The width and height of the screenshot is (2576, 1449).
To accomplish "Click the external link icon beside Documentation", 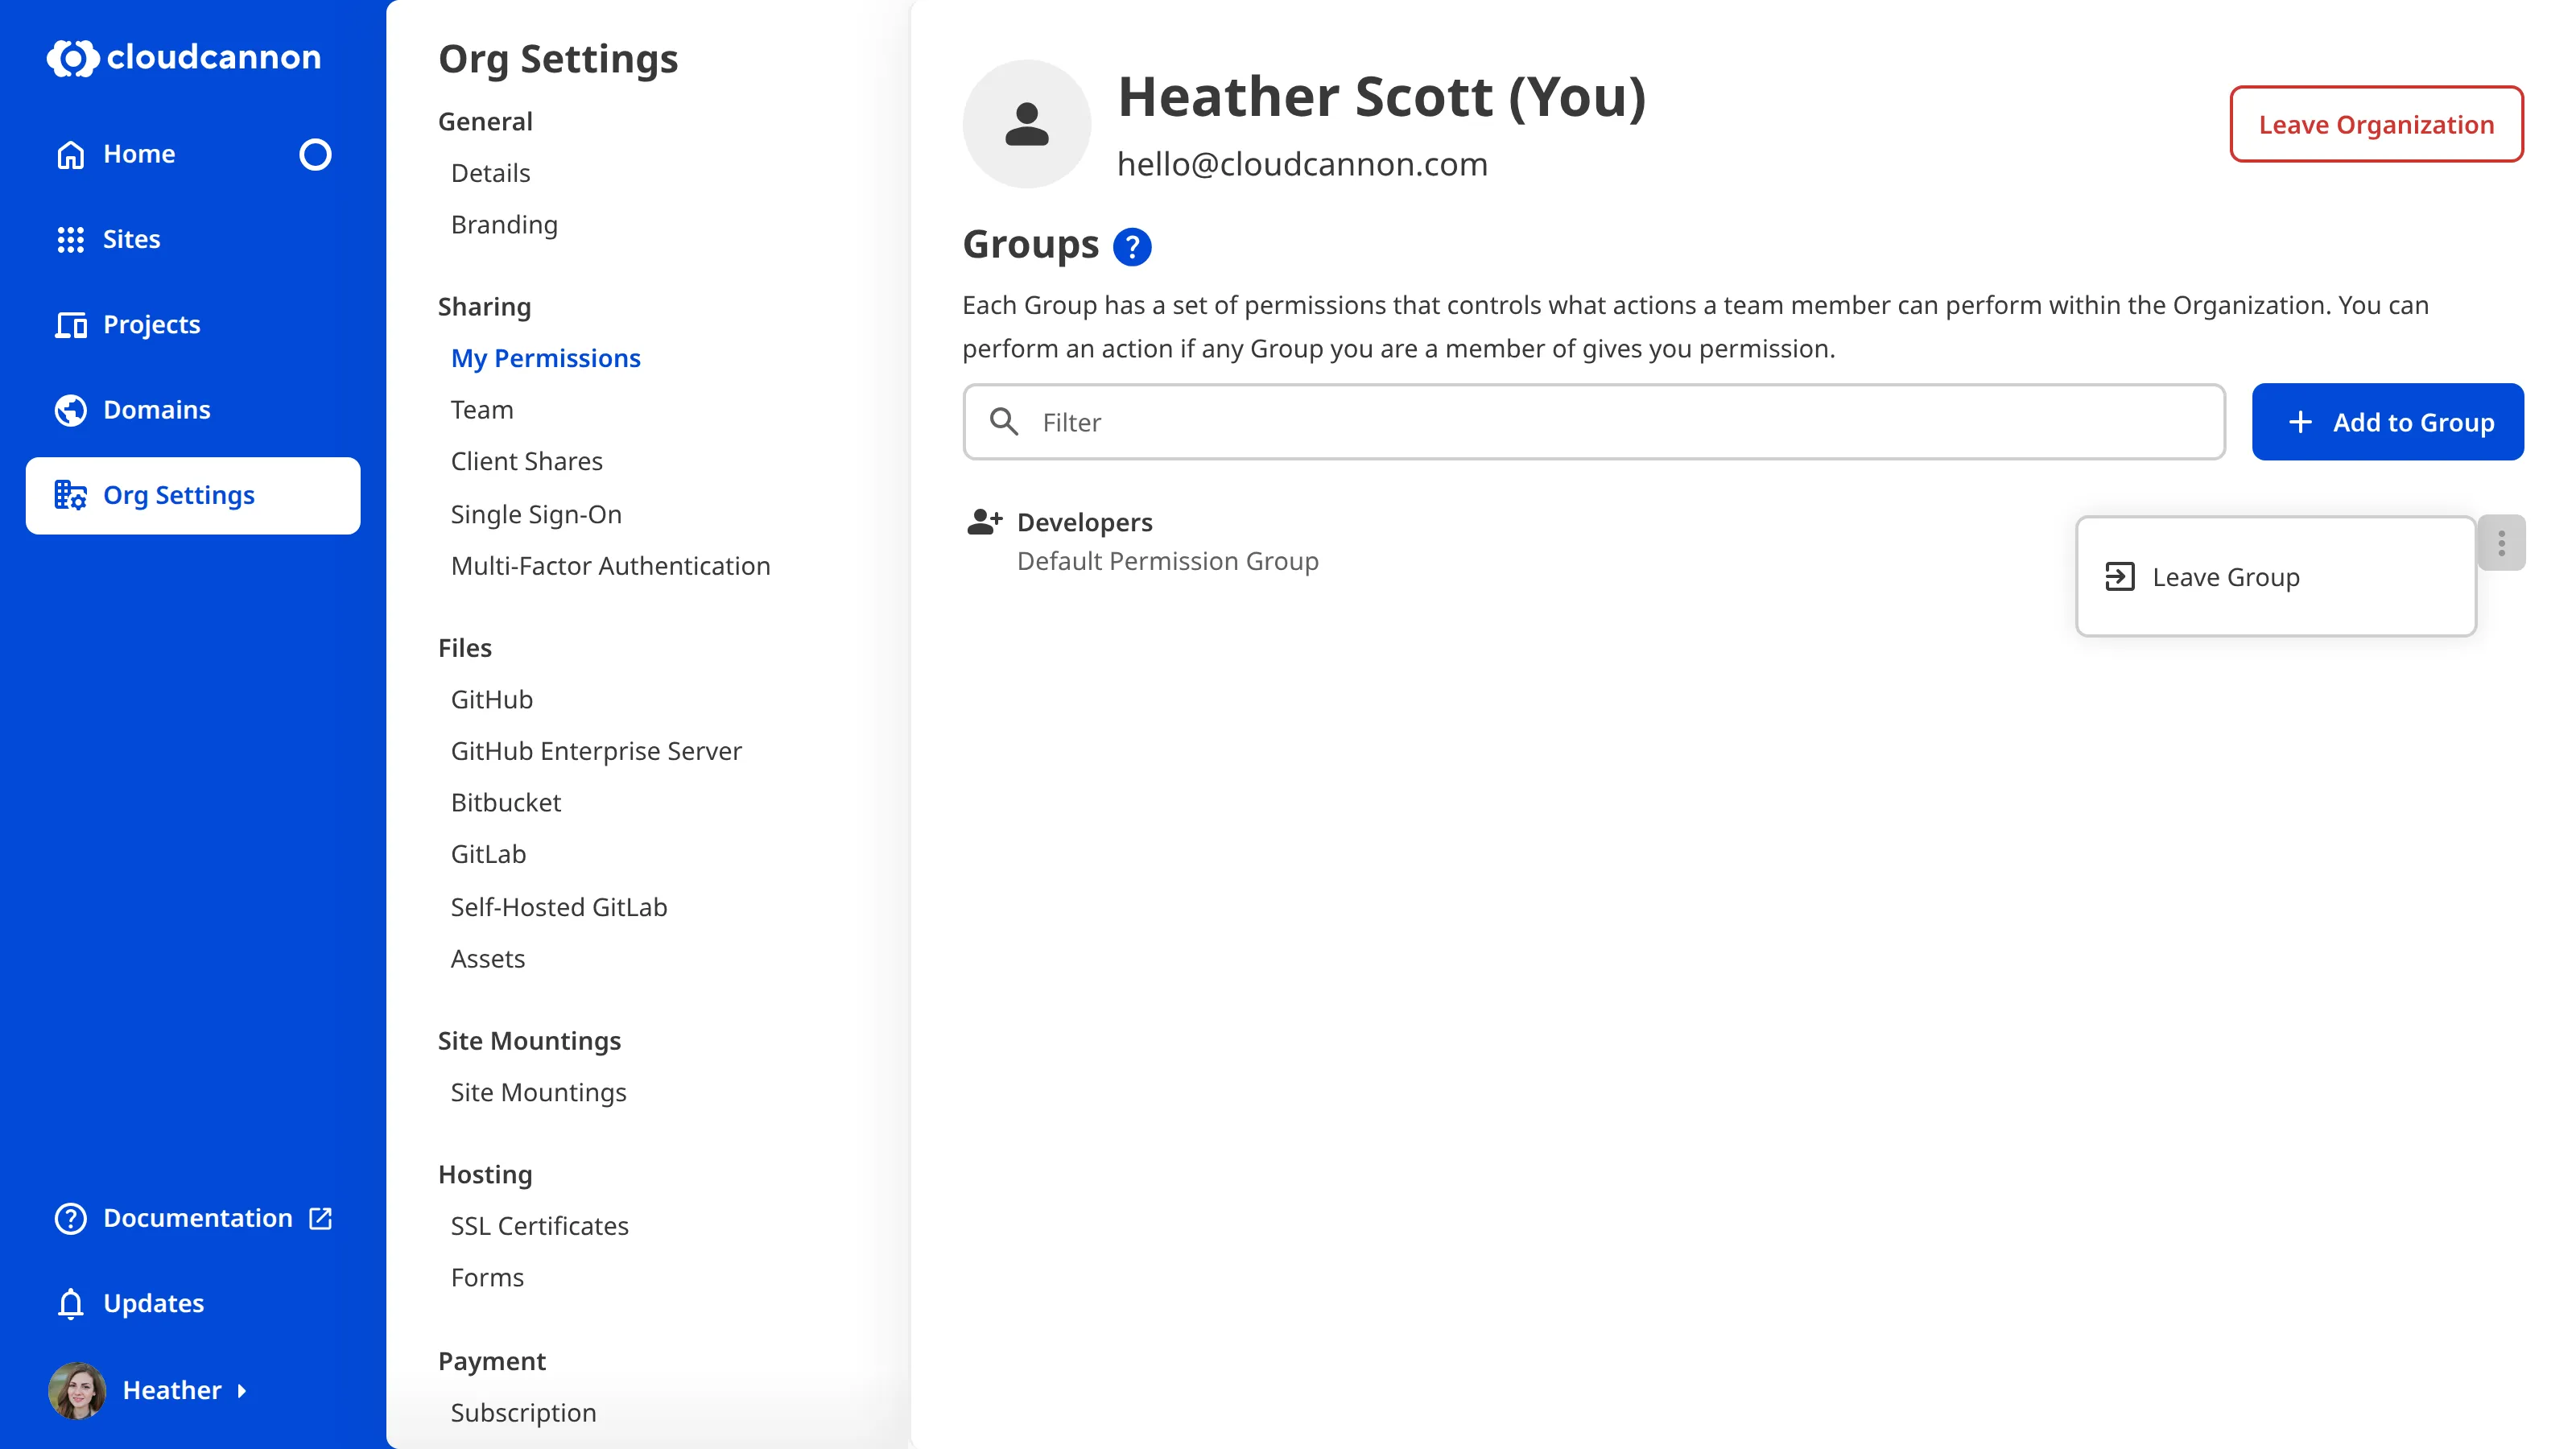I will 320,1218.
